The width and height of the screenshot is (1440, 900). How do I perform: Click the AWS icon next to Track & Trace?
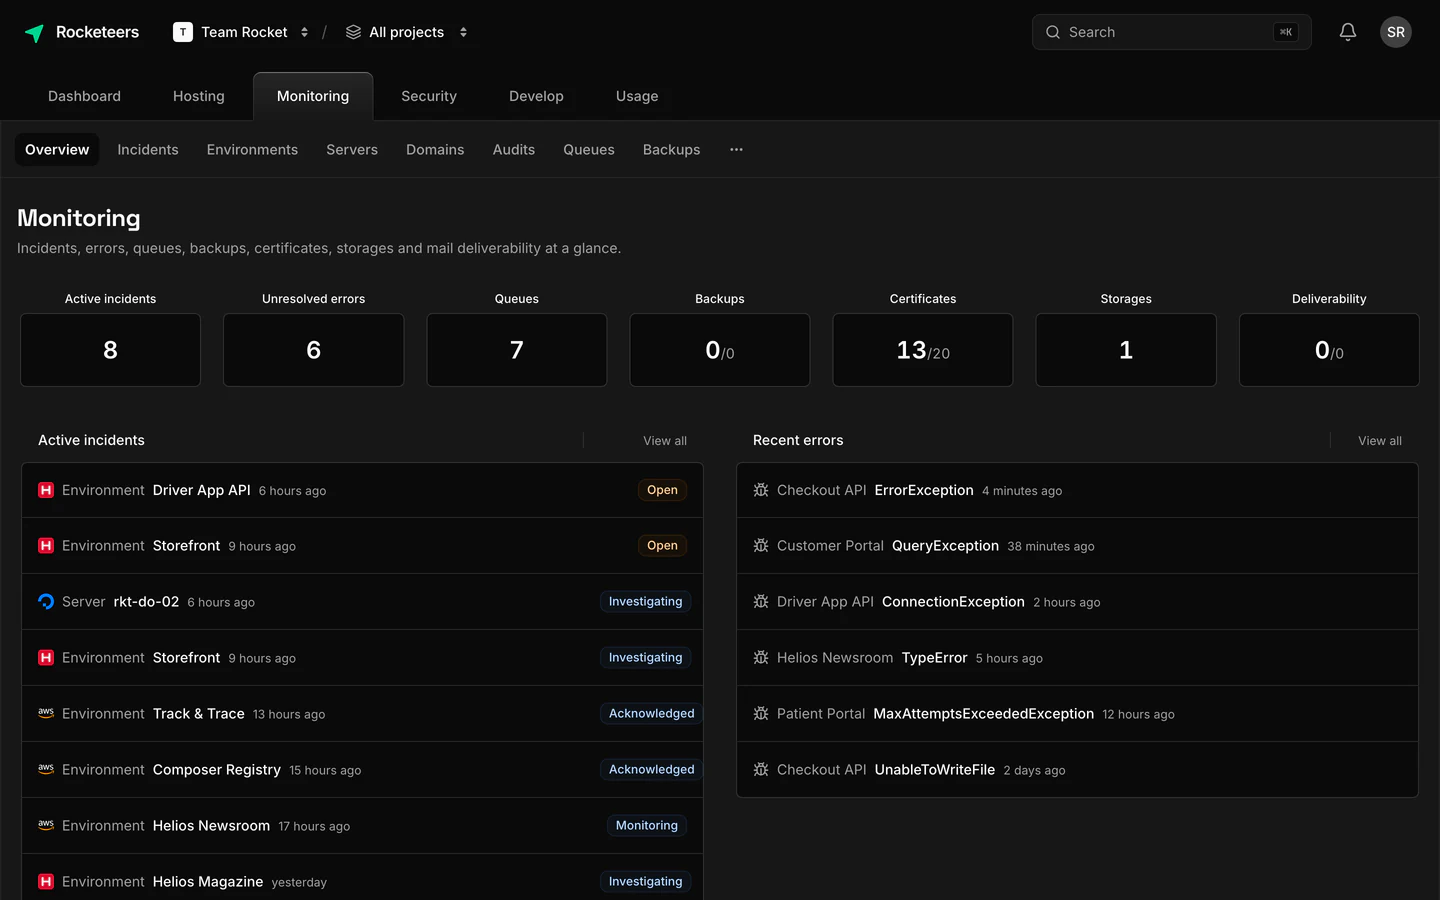tap(46, 713)
